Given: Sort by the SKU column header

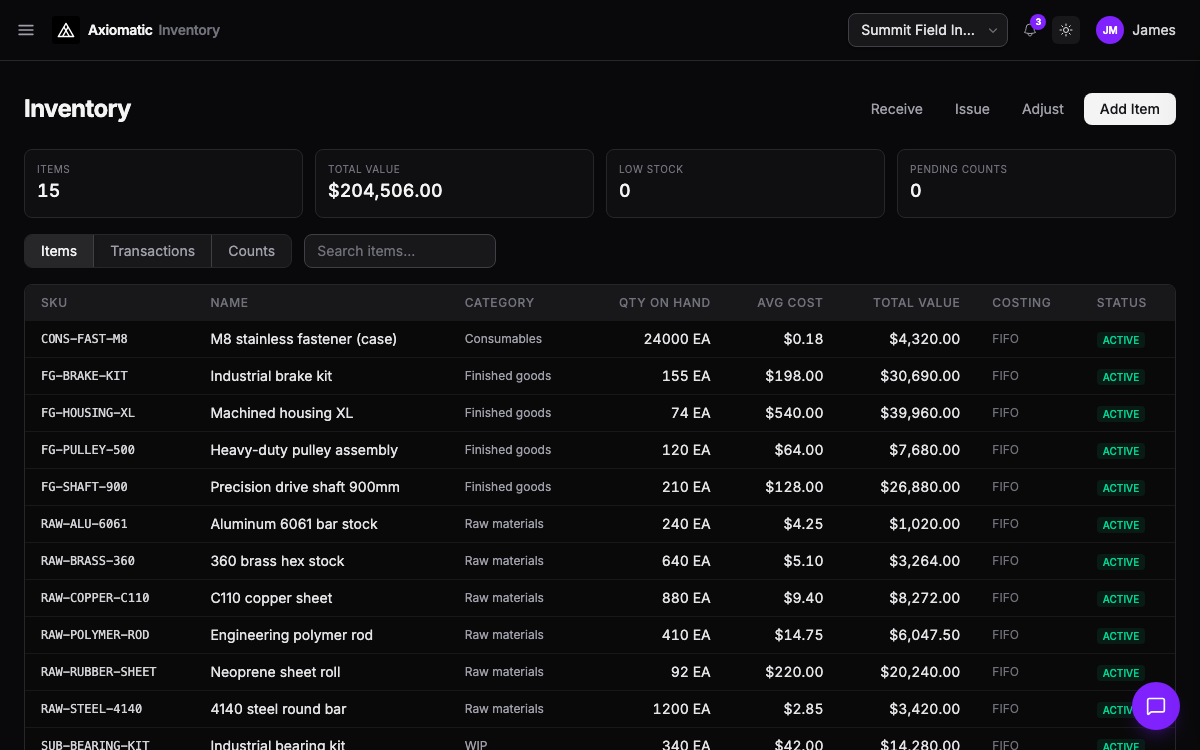Looking at the screenshot, I should tap(54, 302).
